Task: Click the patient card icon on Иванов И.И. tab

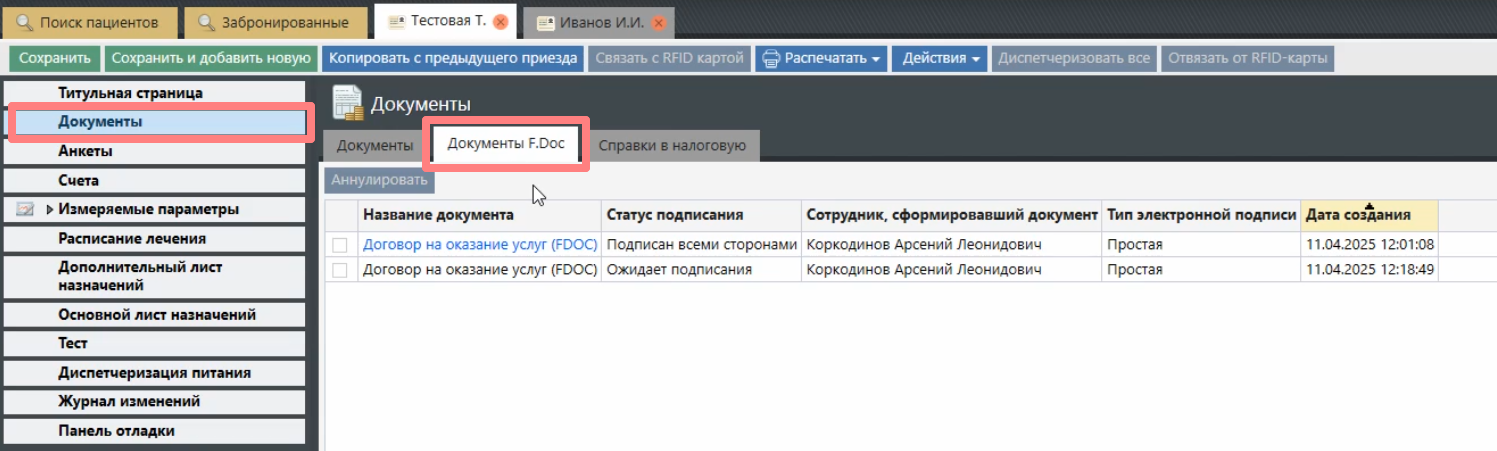Action: click(x=546, y=22)
